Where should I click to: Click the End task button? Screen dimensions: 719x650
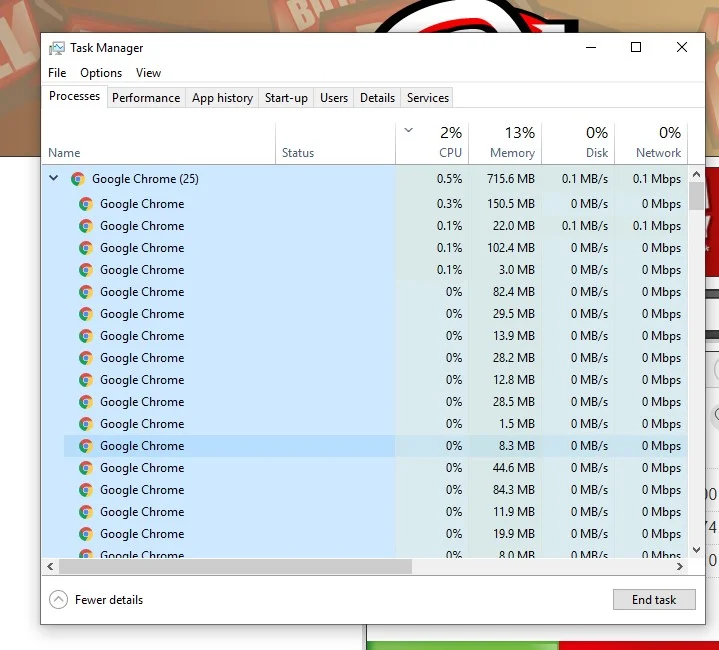click(x=654, y=600)
